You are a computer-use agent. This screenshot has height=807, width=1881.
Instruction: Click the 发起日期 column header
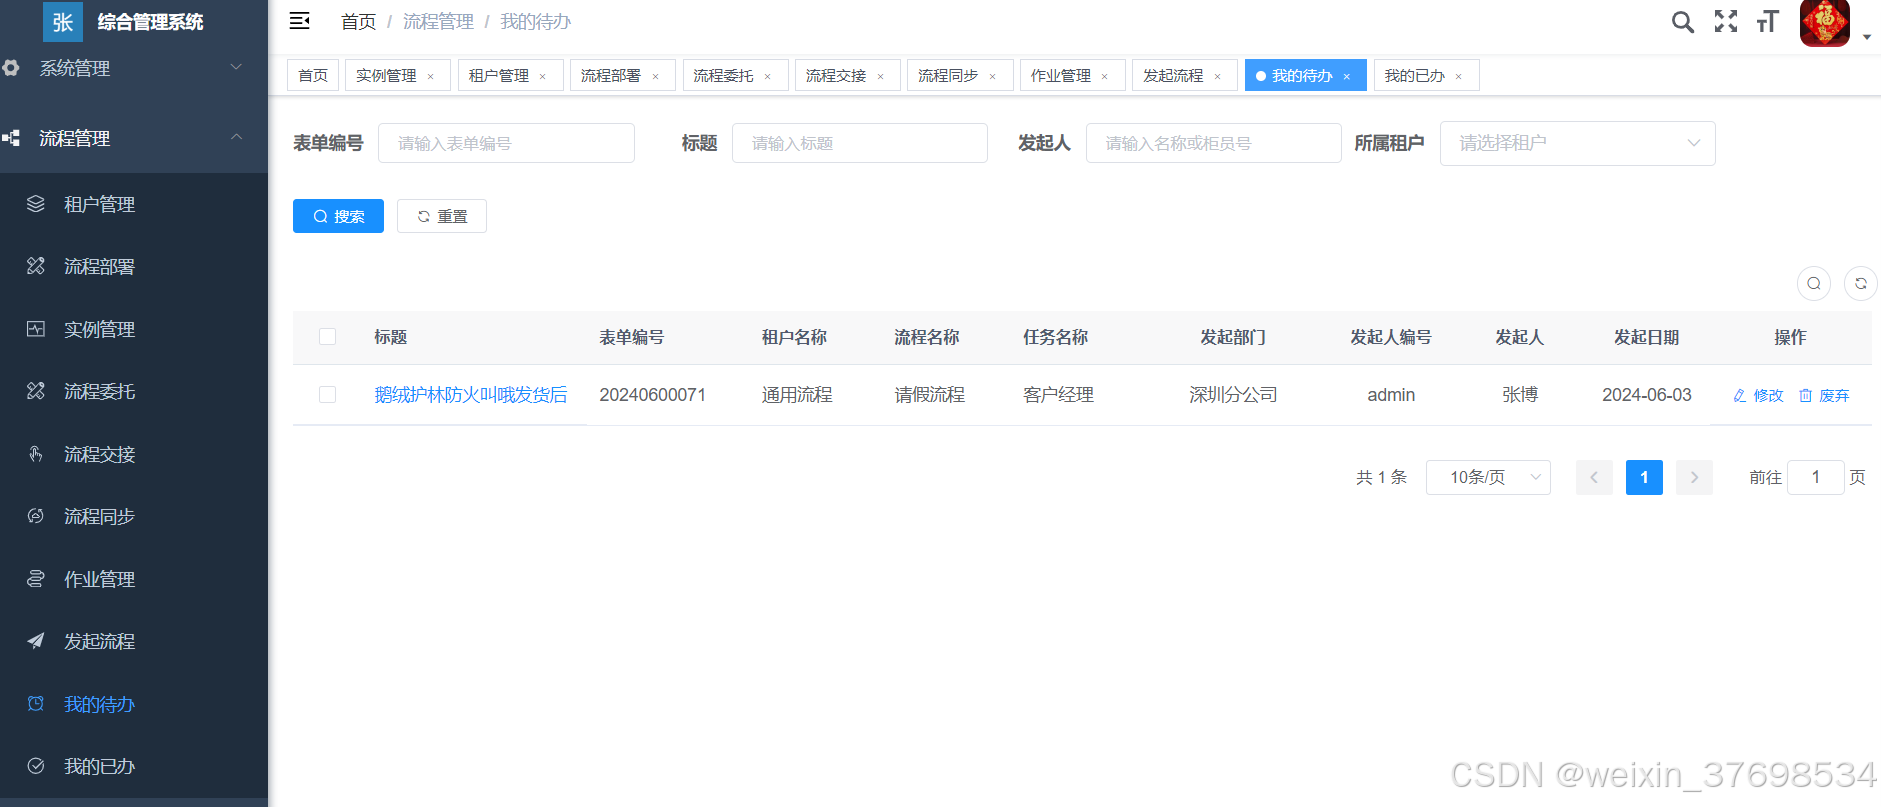1646,337
